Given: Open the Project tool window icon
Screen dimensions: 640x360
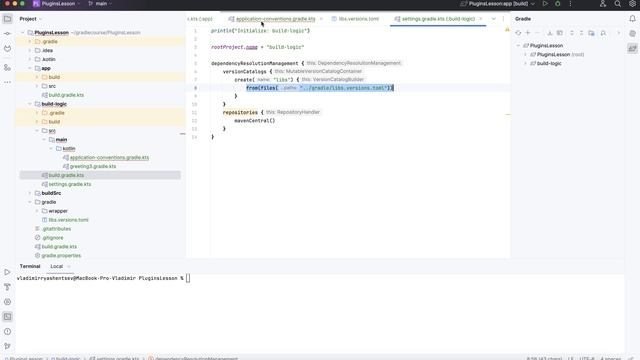Looking at the screenshot, I should click(x=7, y=19).
